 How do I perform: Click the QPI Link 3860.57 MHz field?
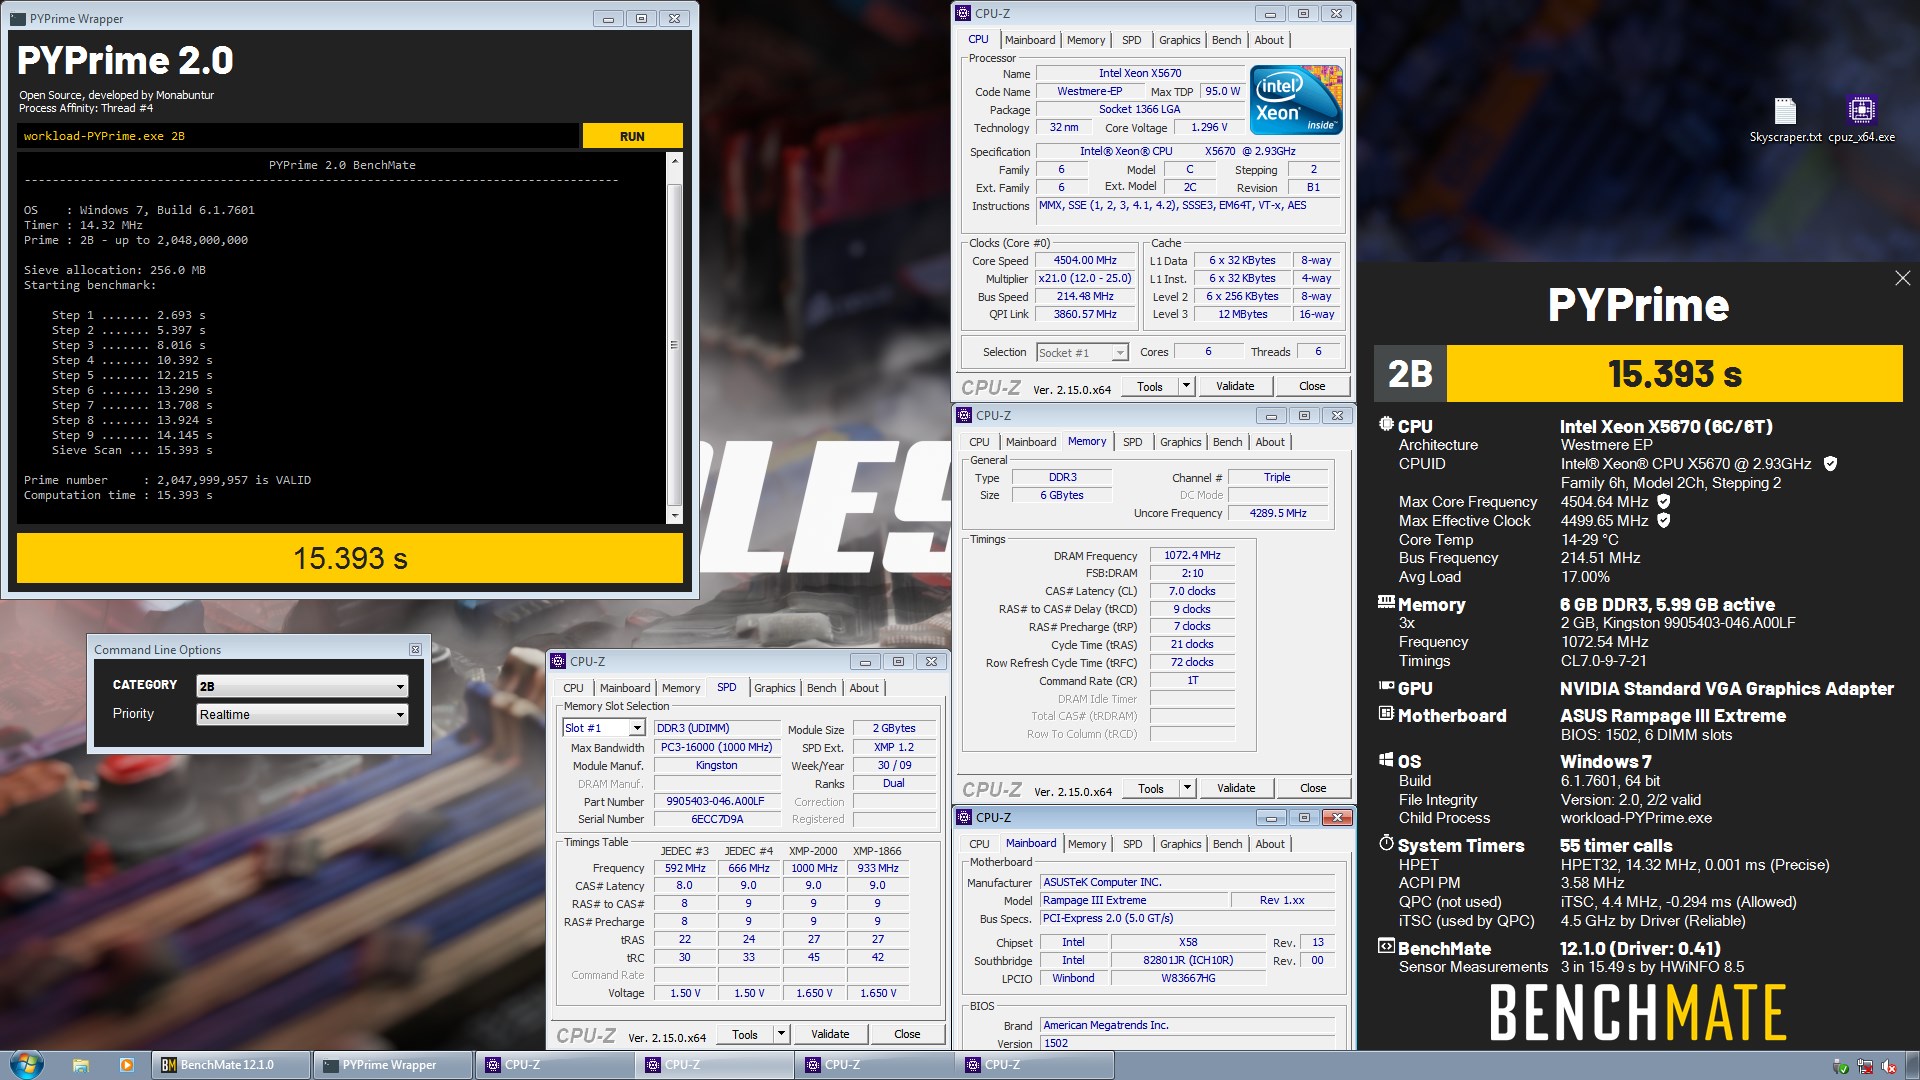1085,314
